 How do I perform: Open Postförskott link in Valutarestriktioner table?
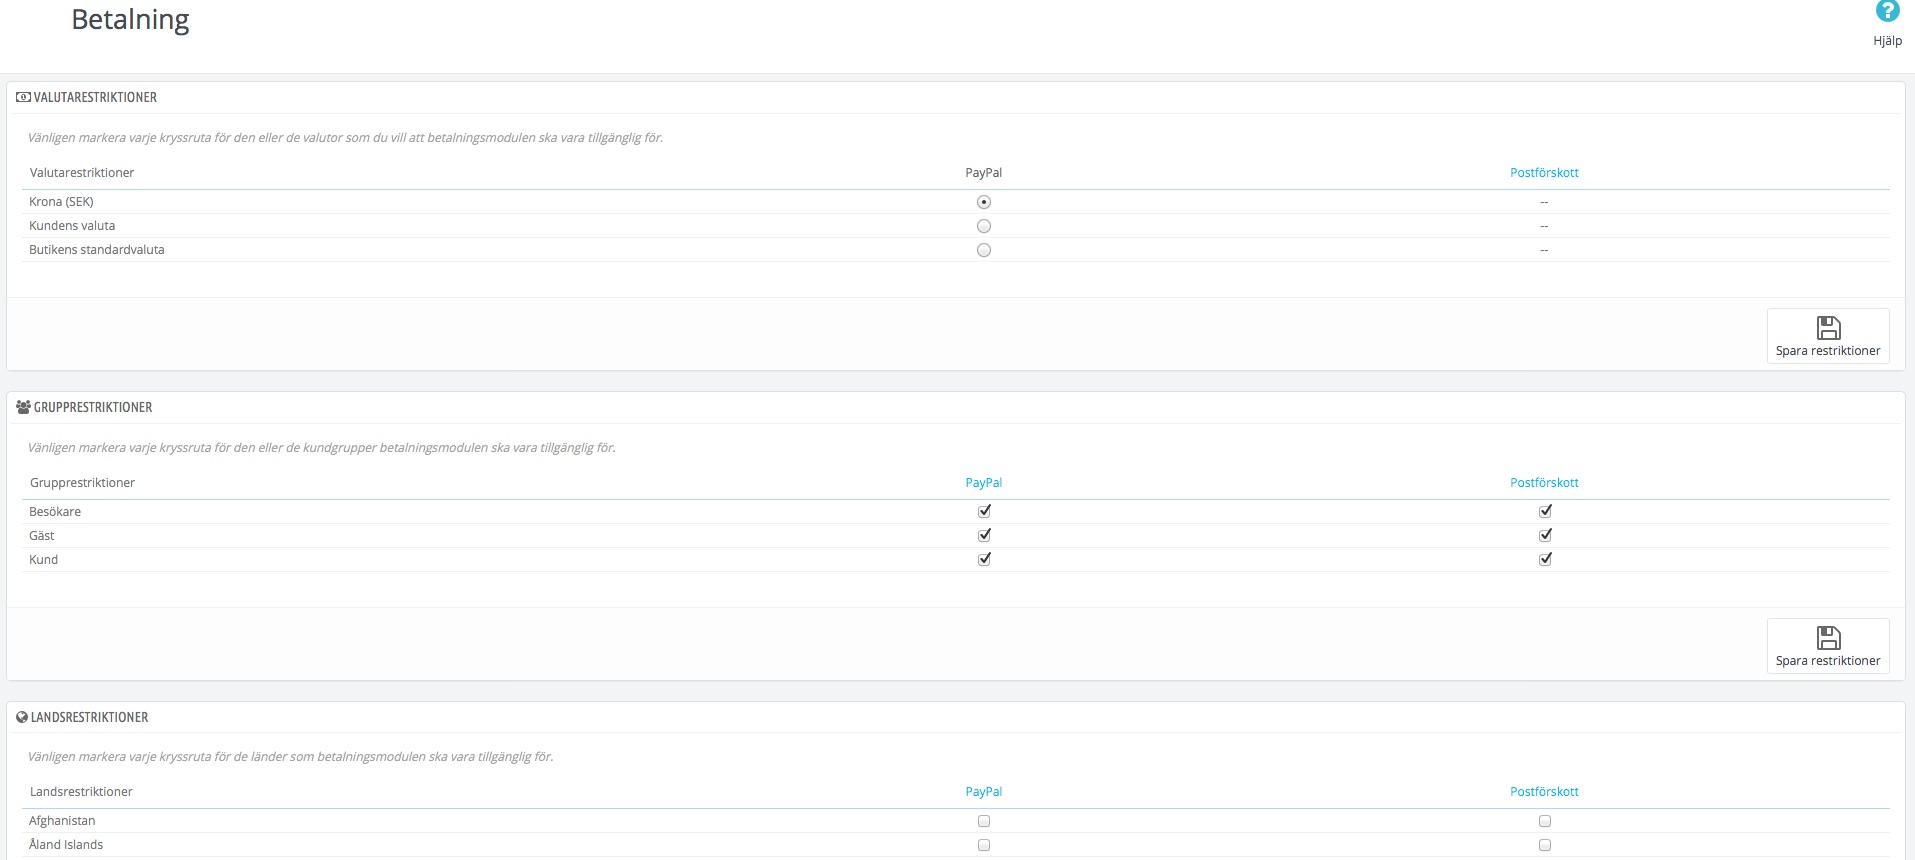point(1544,173)
